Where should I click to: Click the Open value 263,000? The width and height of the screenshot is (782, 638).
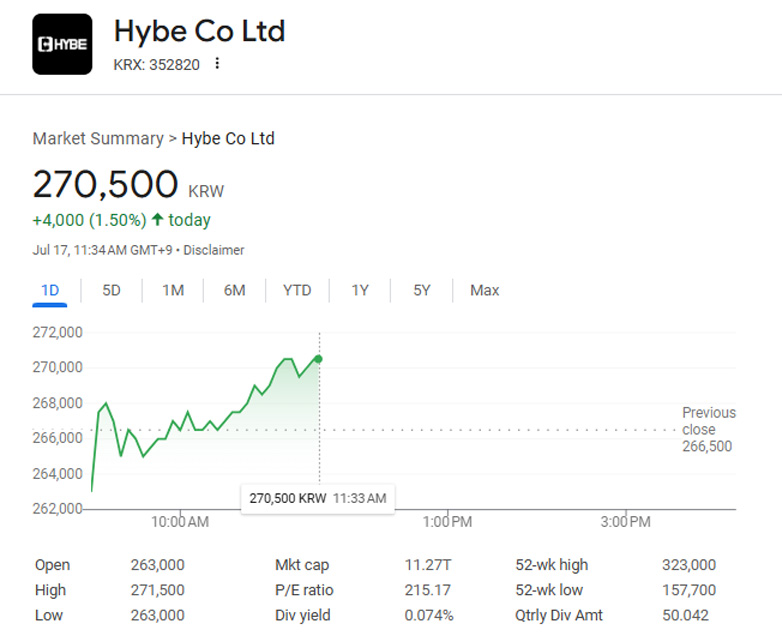158,565
